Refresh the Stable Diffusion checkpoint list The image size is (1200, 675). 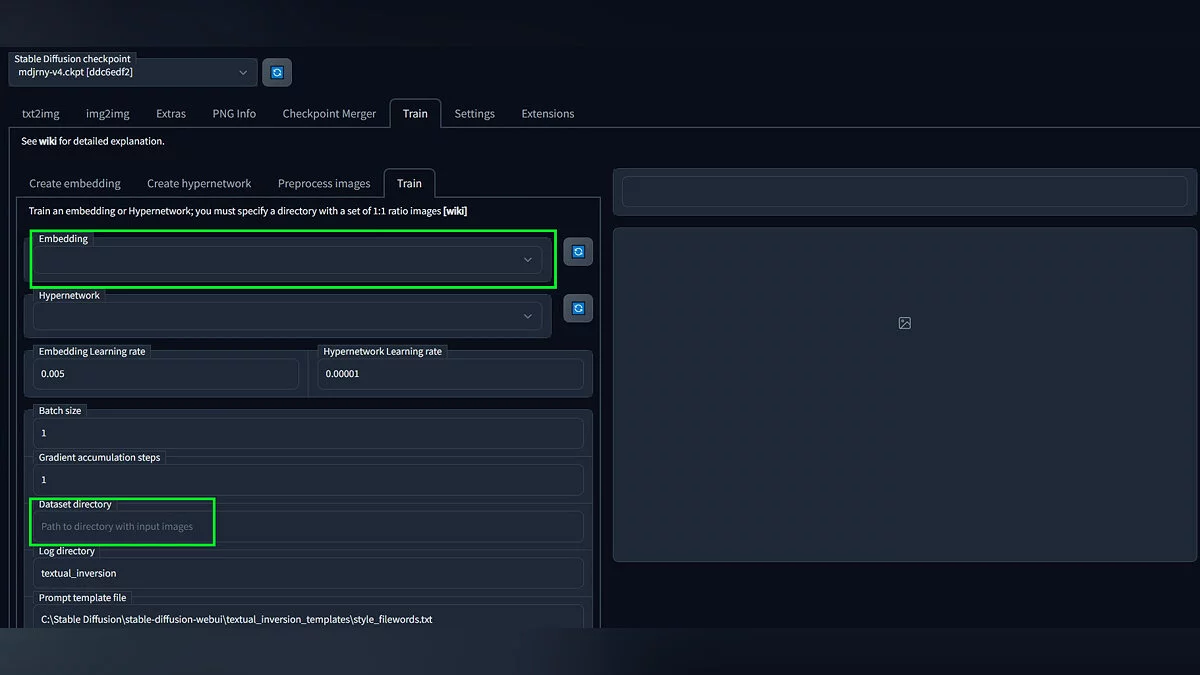(x=277, y=72)
